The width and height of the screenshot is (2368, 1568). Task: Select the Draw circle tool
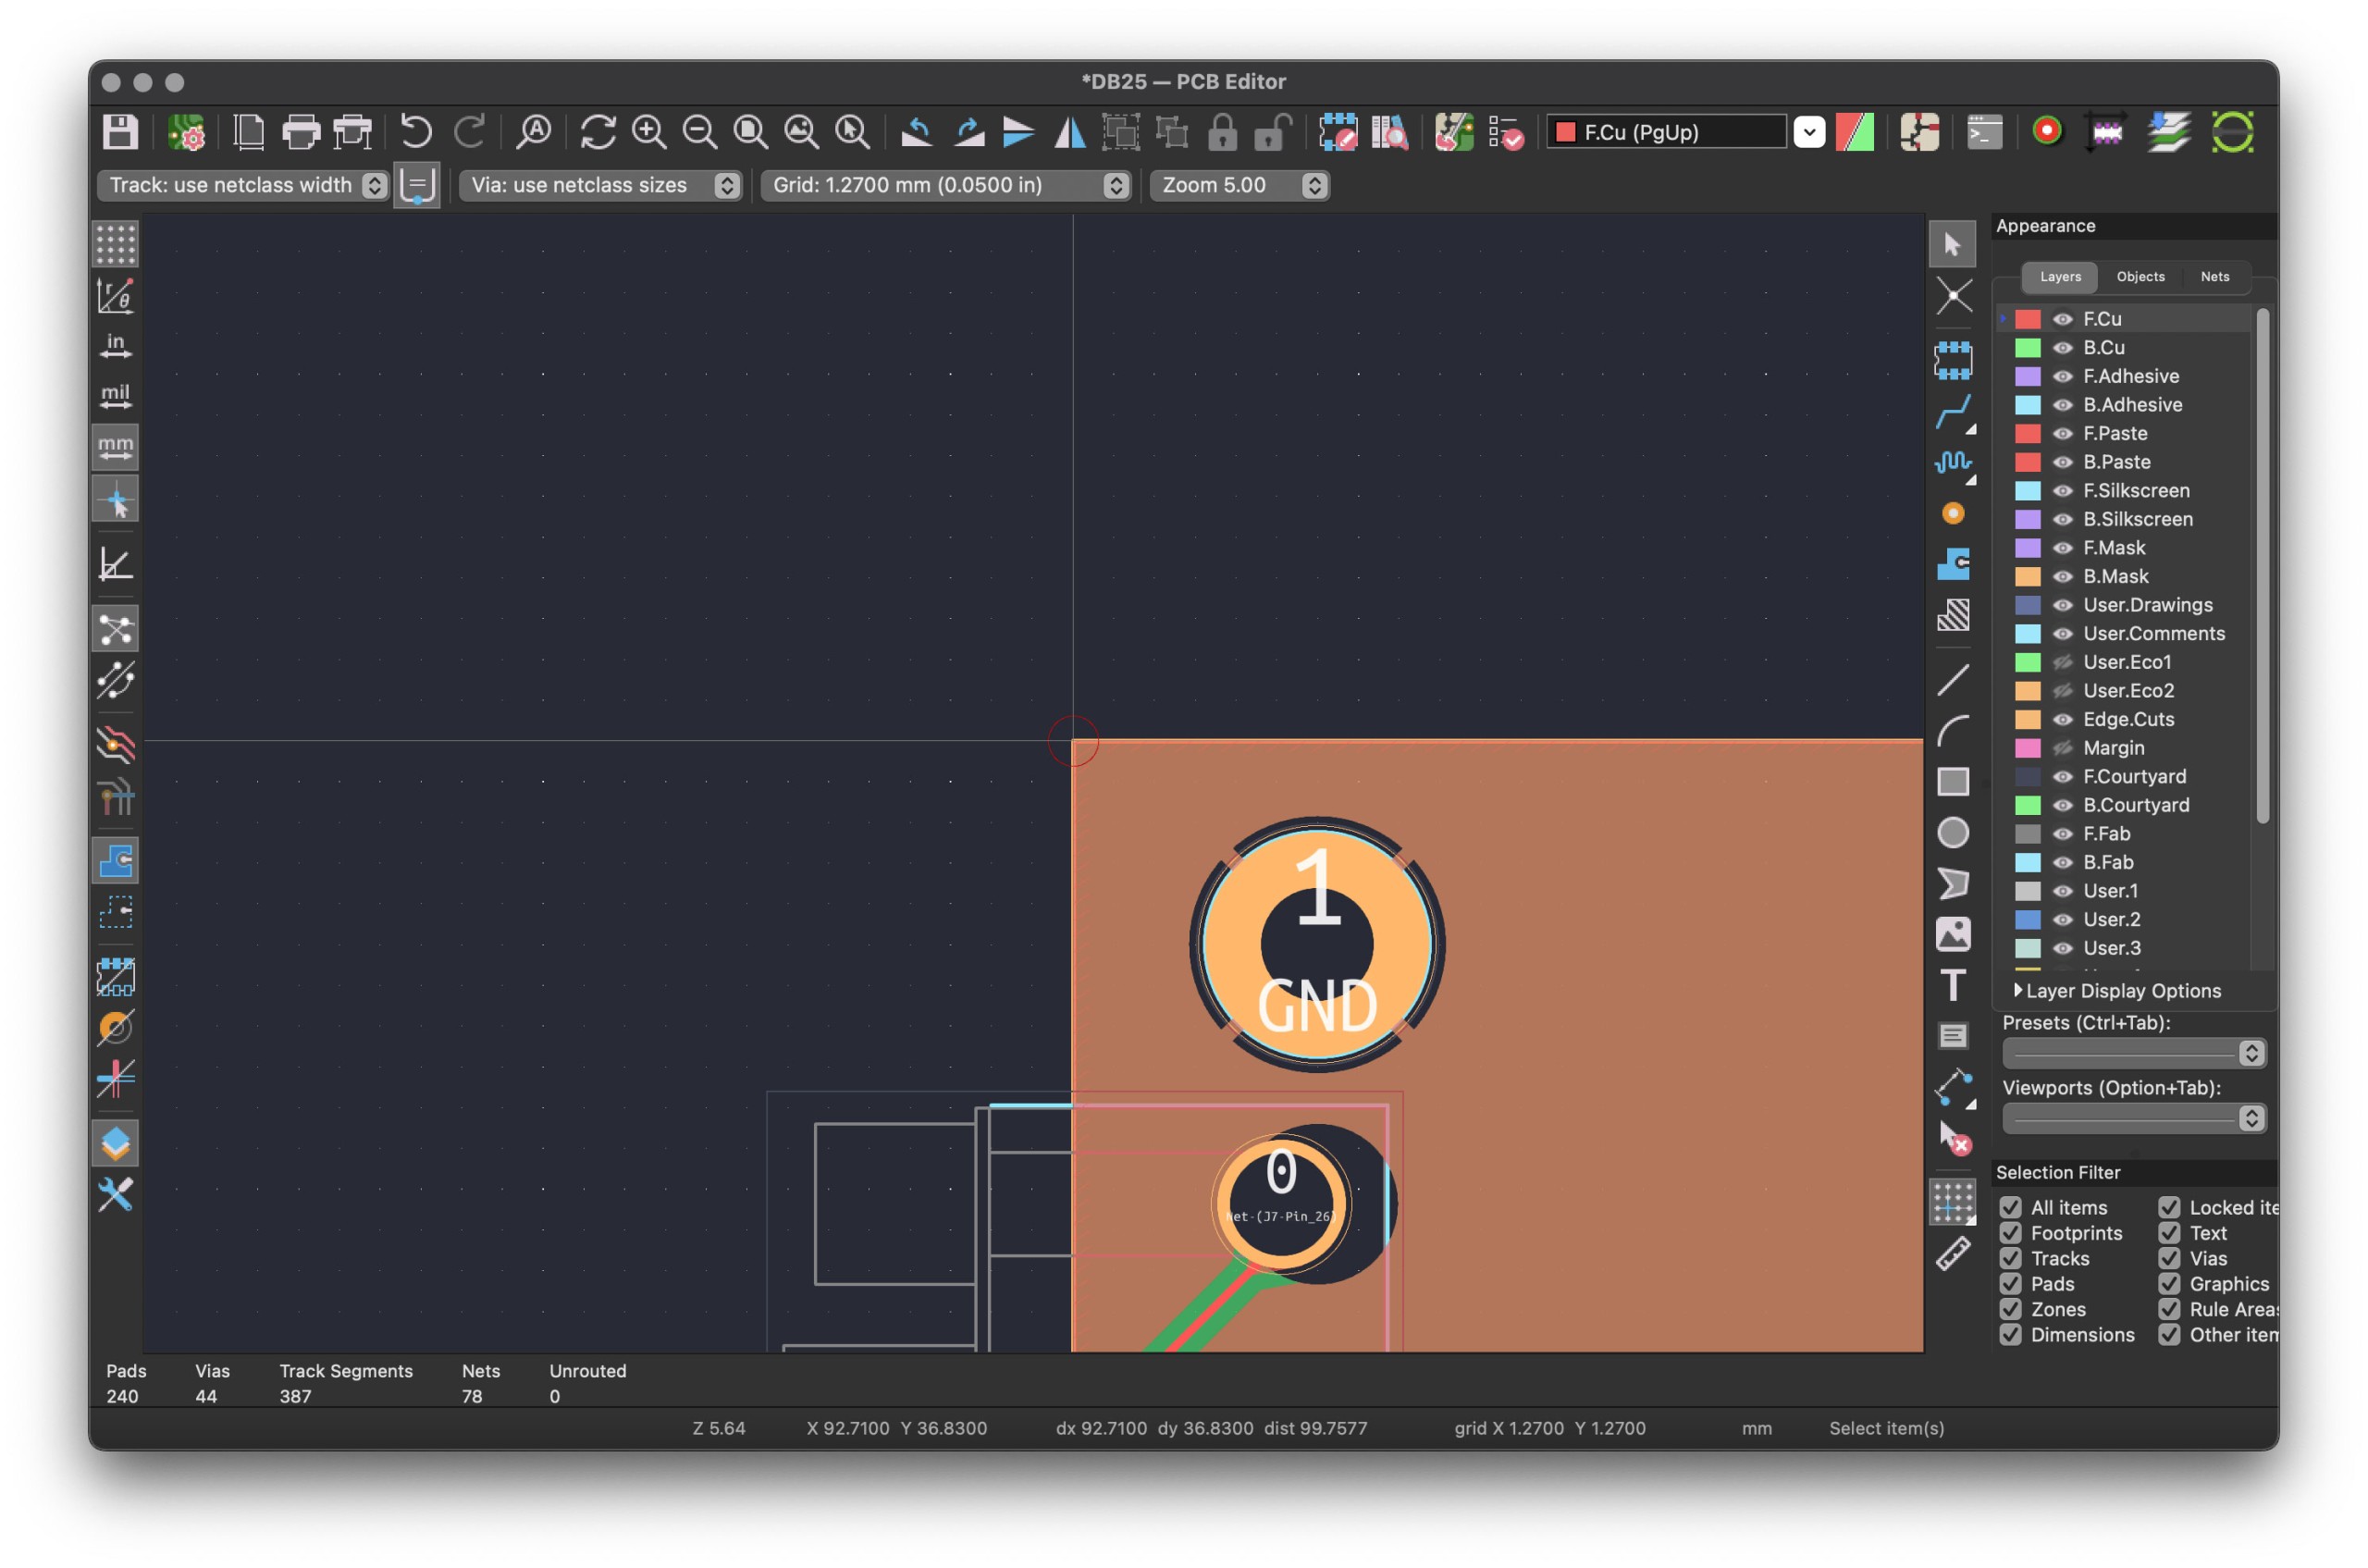click(1952, 833)
